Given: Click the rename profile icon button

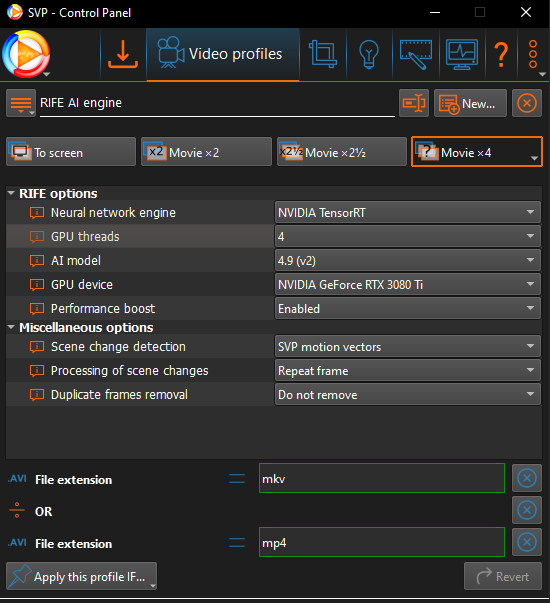Looking at the screenshot, I should [414, 103].
